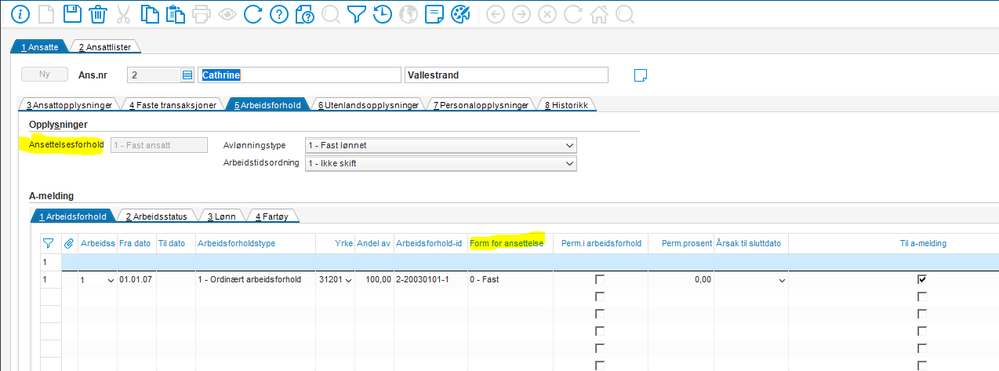
Task: Open the 3 Ansattopplysninger tab
Action: [69, 105]
